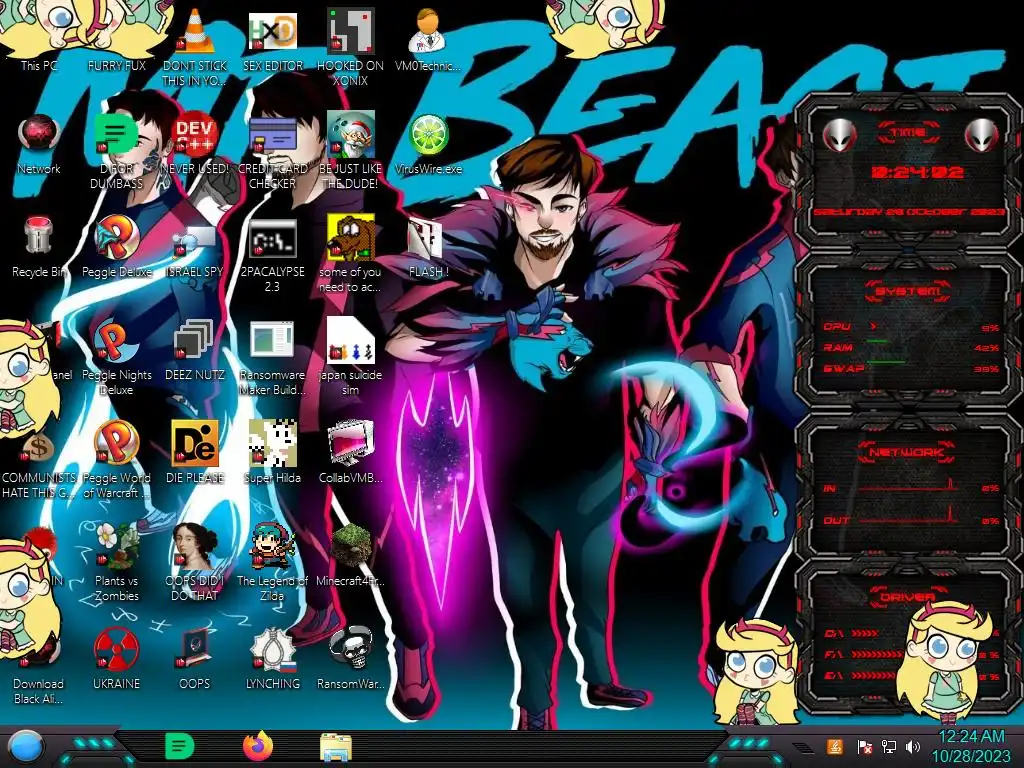Open Minecraft4Fr... grass block icon
Viewport: 1024px width, 768px height.
(351, 555)
